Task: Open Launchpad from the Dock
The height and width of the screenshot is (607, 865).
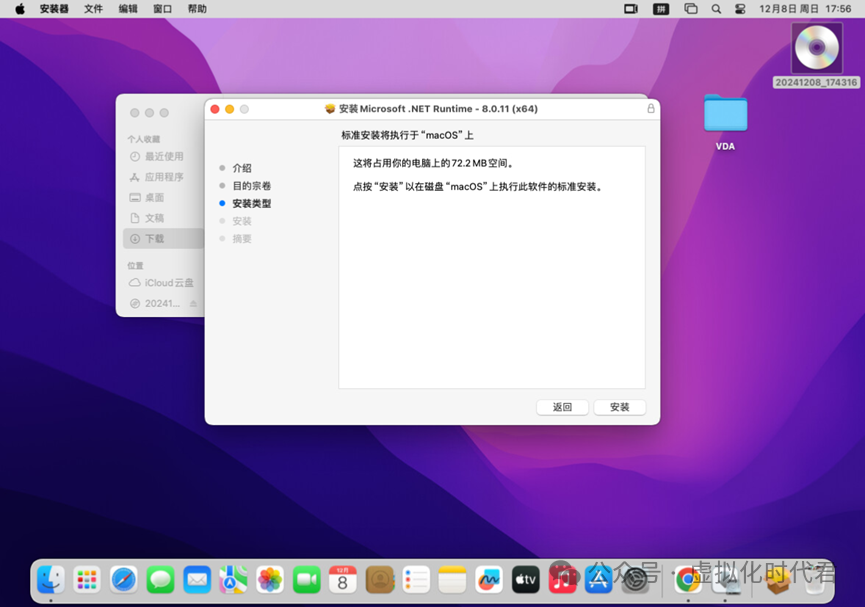Action: tap(88, 580)
